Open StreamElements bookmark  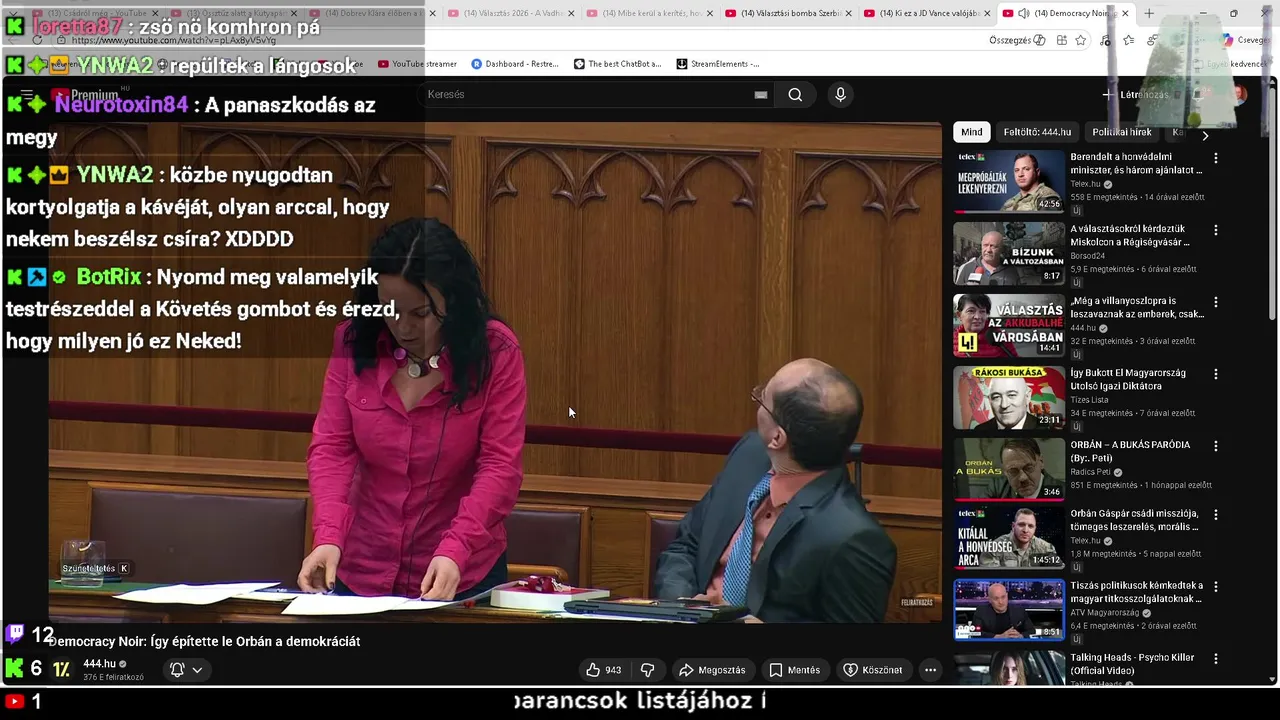(718, 64)
